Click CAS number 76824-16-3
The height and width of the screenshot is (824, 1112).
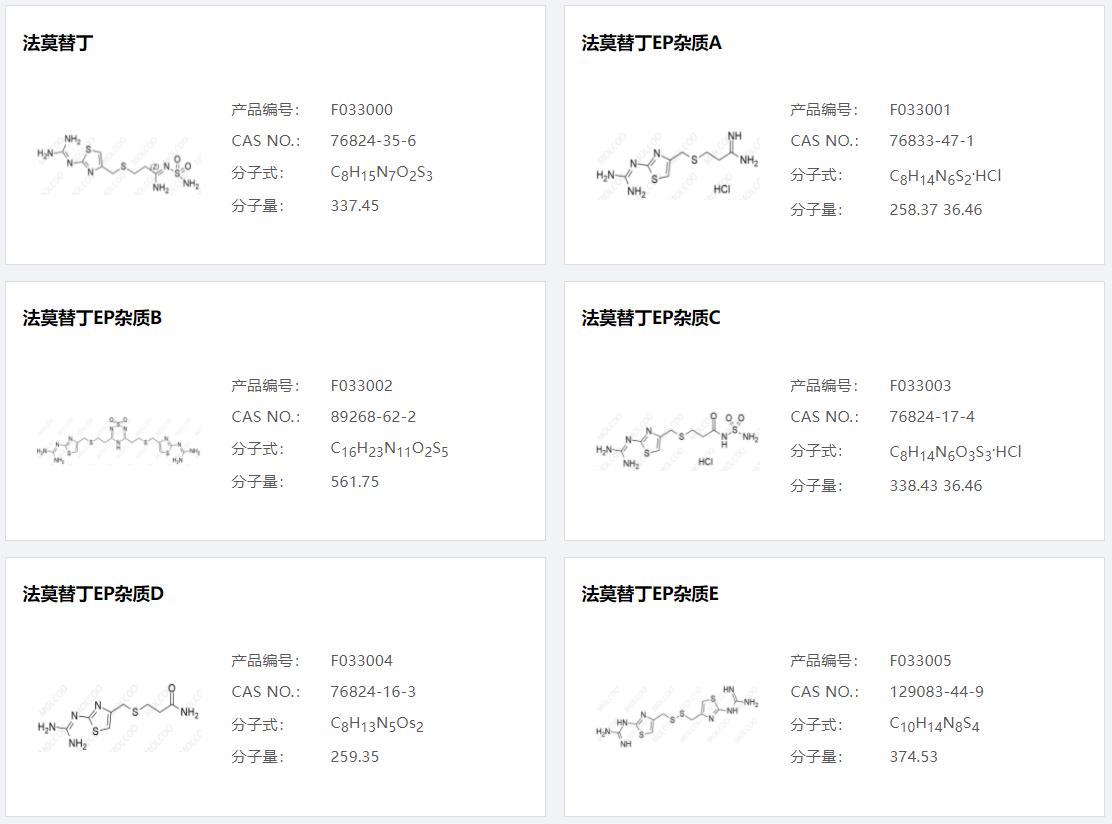[373, 692]
